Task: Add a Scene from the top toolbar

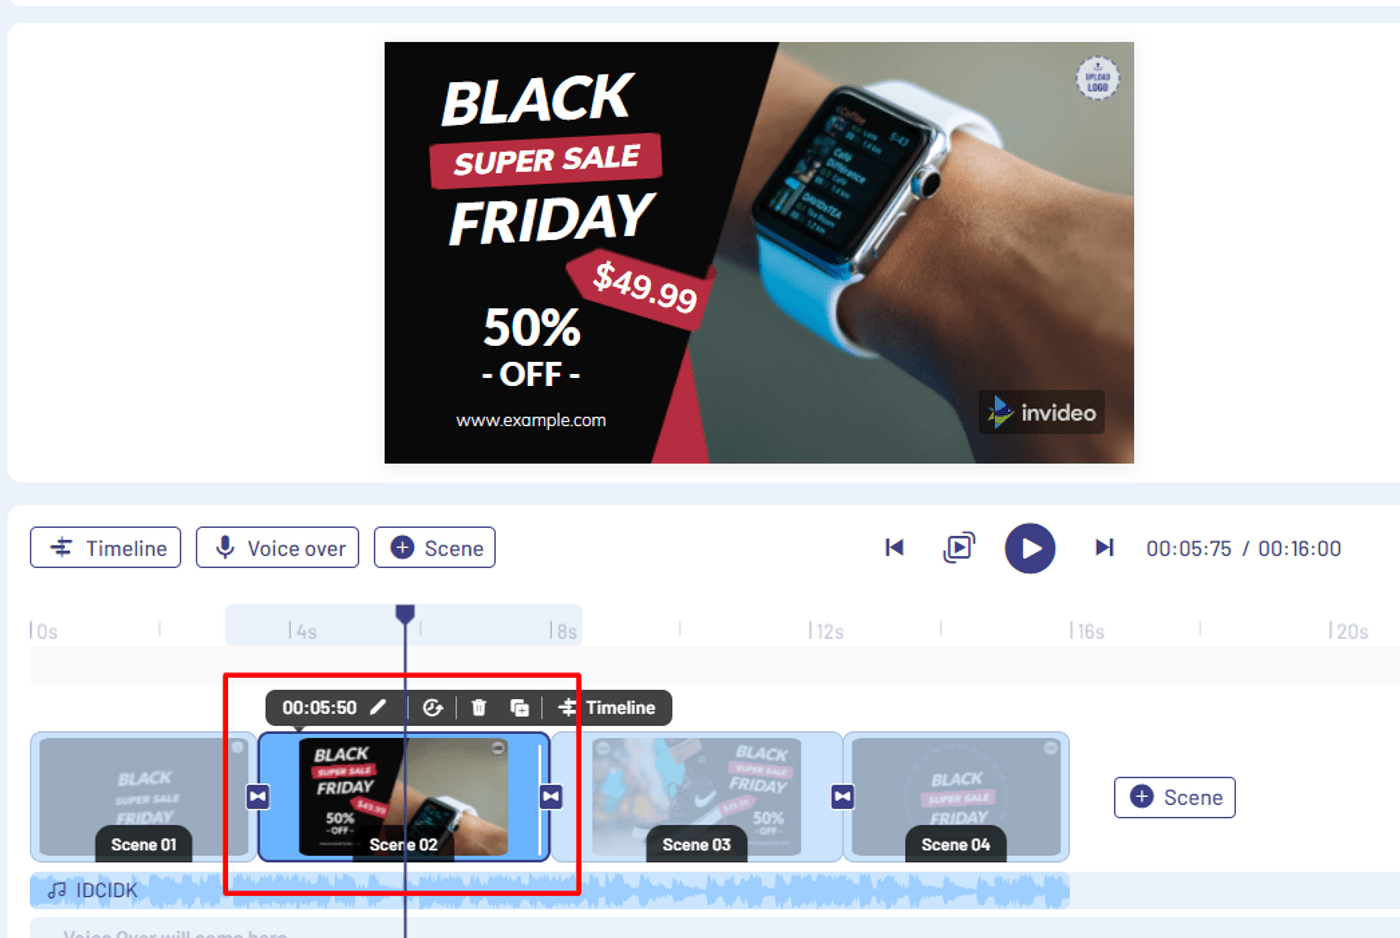Action: (x=435, y=547)
